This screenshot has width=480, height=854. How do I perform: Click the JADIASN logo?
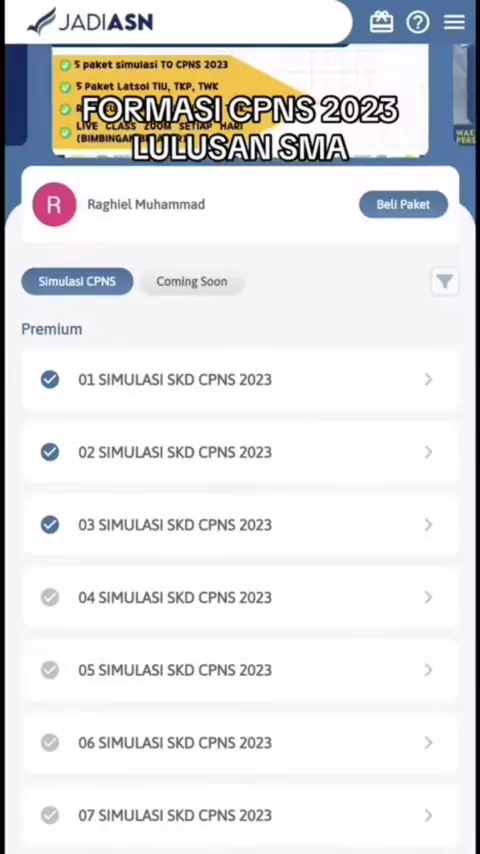pos(90,21)
